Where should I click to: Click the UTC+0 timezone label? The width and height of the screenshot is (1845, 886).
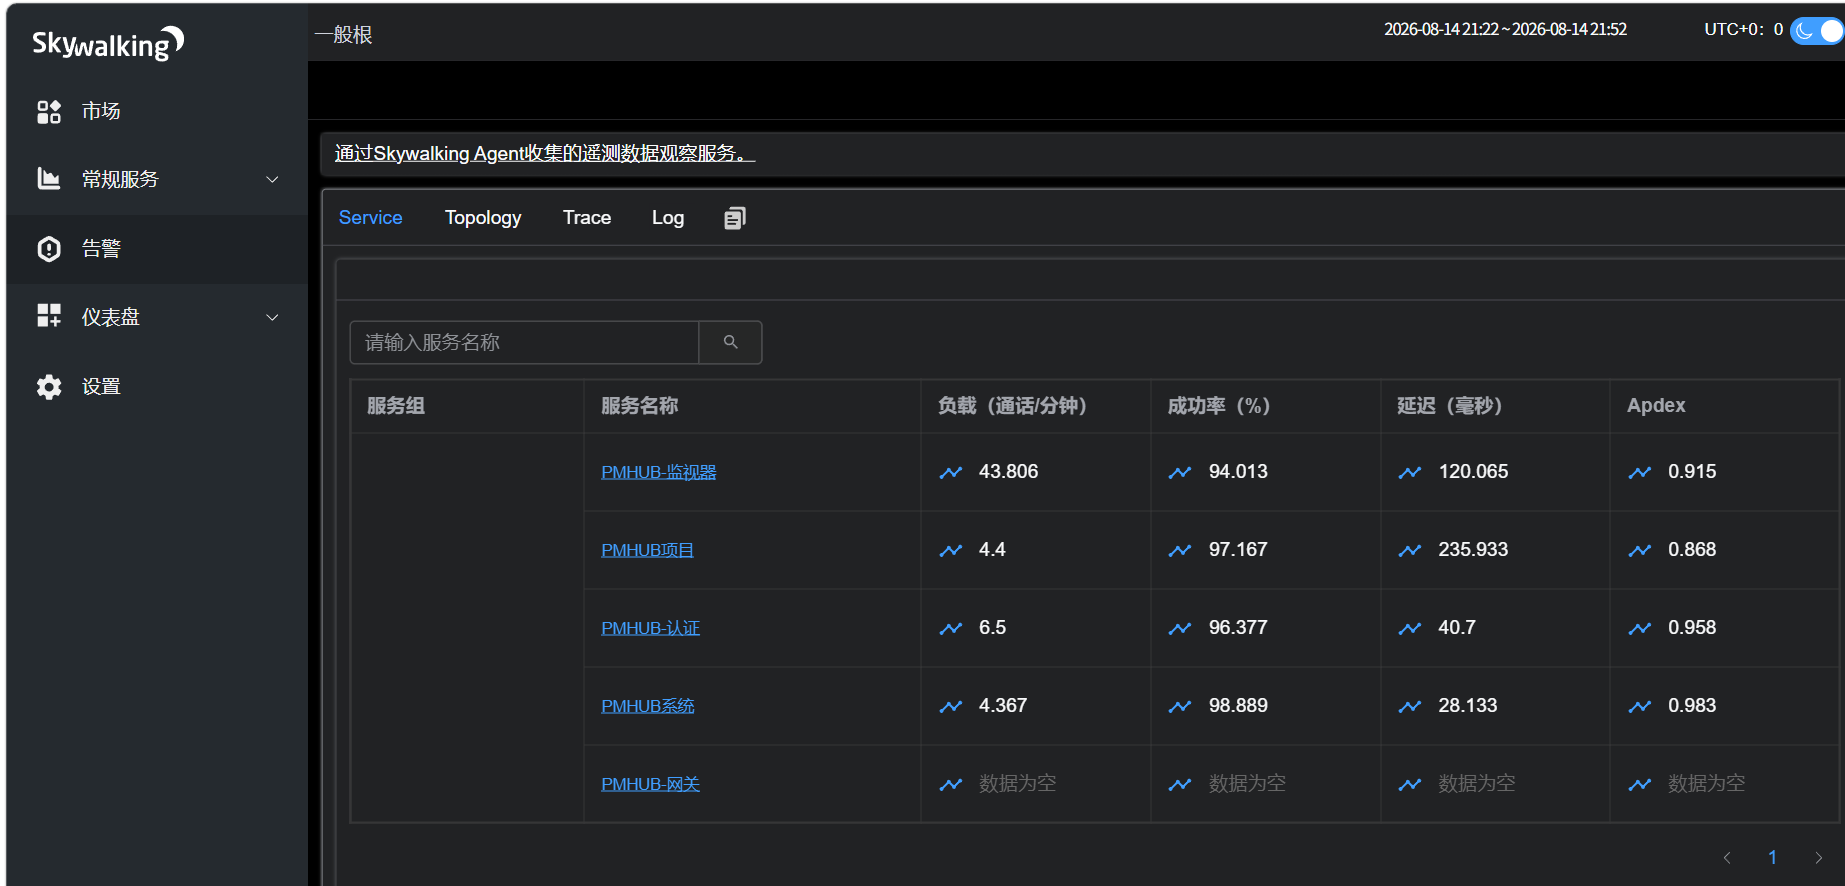tap(1743, 29)
